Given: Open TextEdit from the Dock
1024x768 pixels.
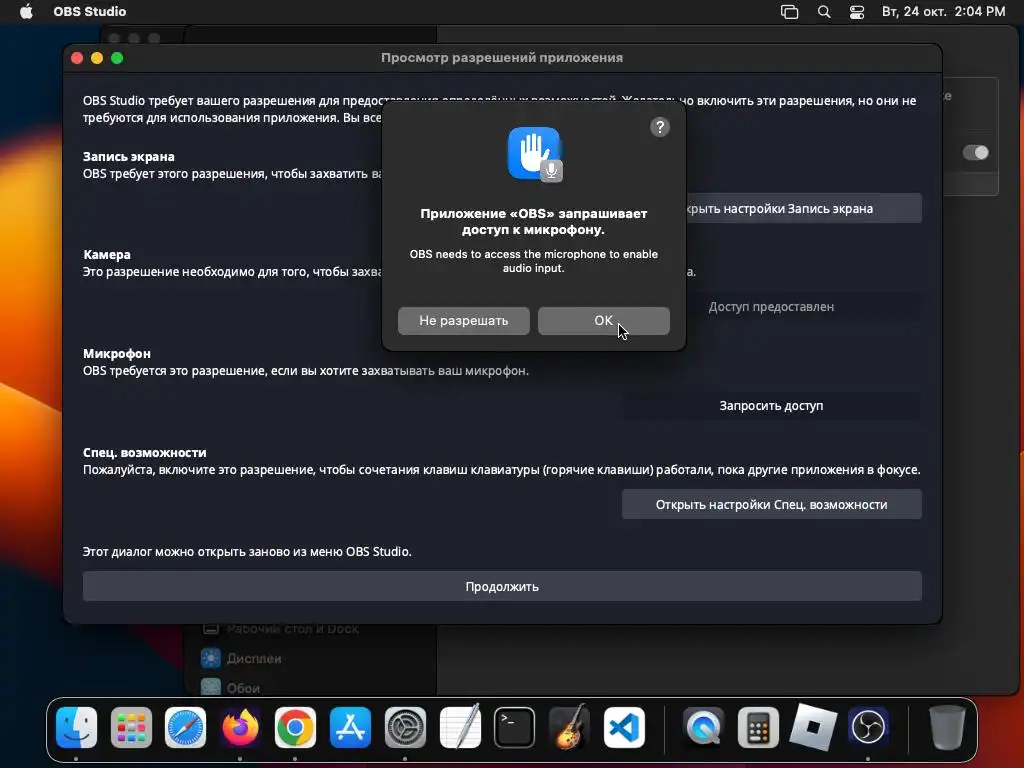Looking at the screenshot, I should (x=460, y=727).
